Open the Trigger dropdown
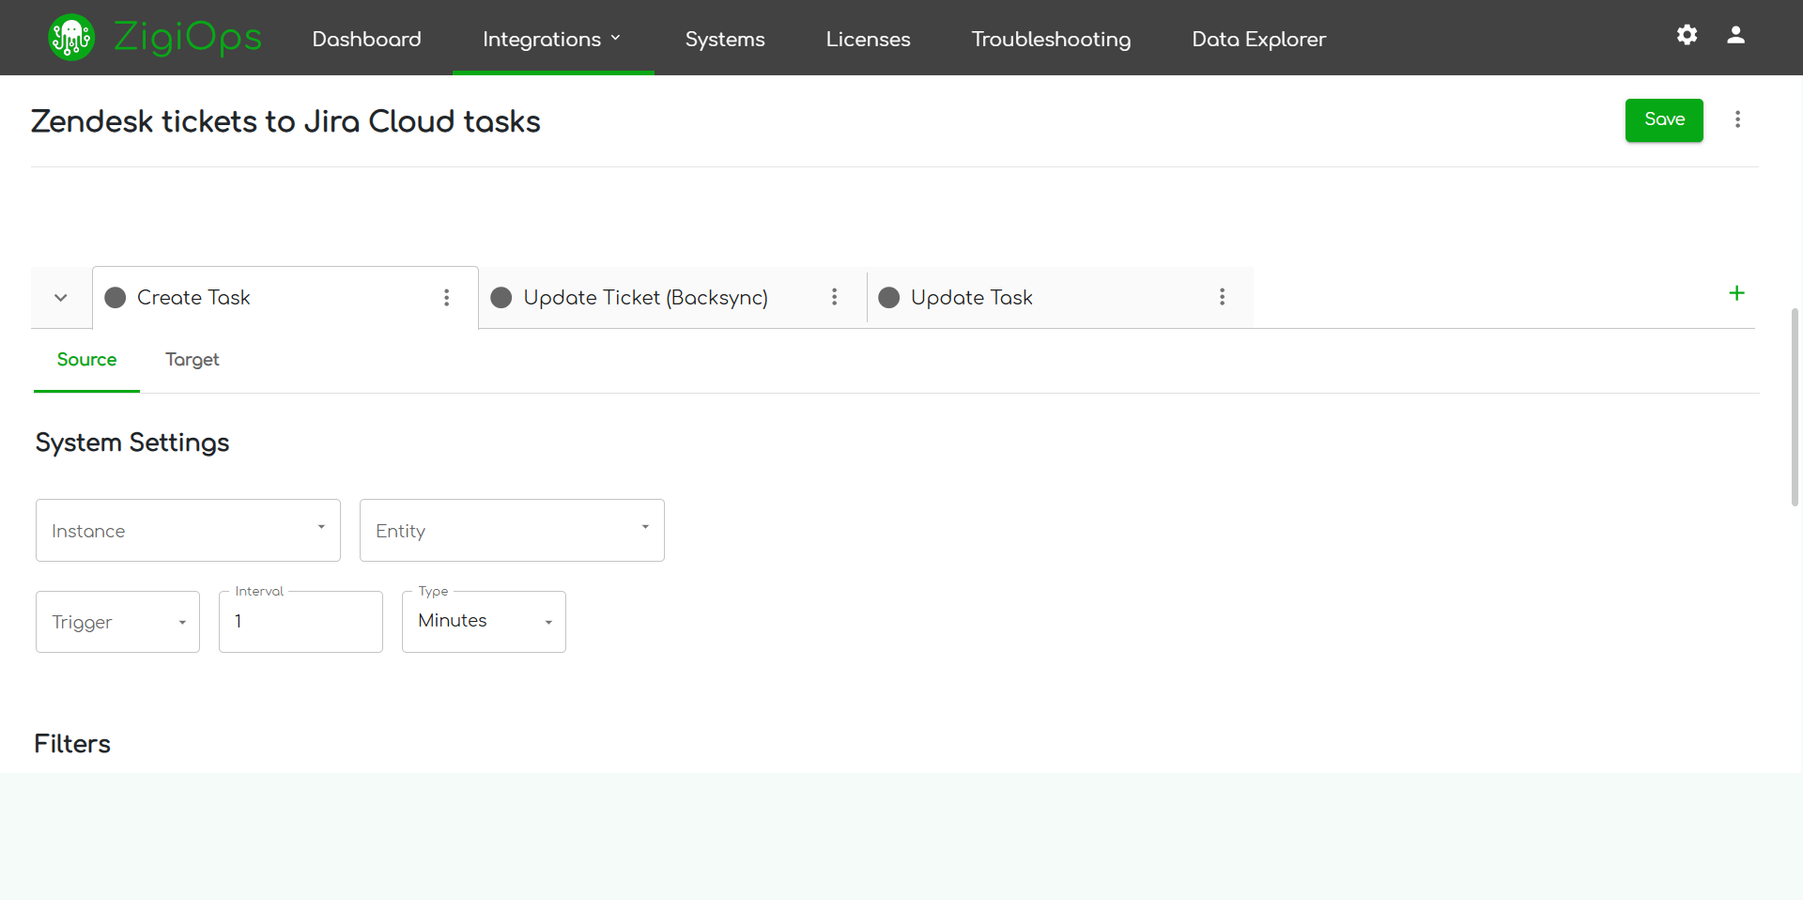1803x900 pixels. coord(118,622)
